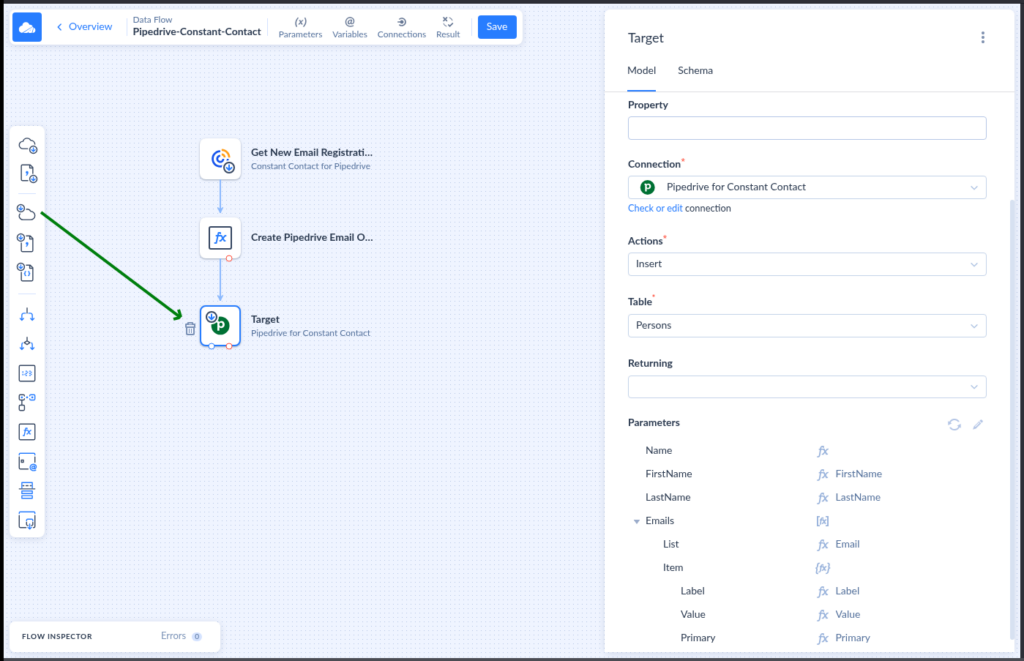The width and height of the screenshot is (1024, 661).
Task: Click the List parameter row label
Action: tap(671, 544)
